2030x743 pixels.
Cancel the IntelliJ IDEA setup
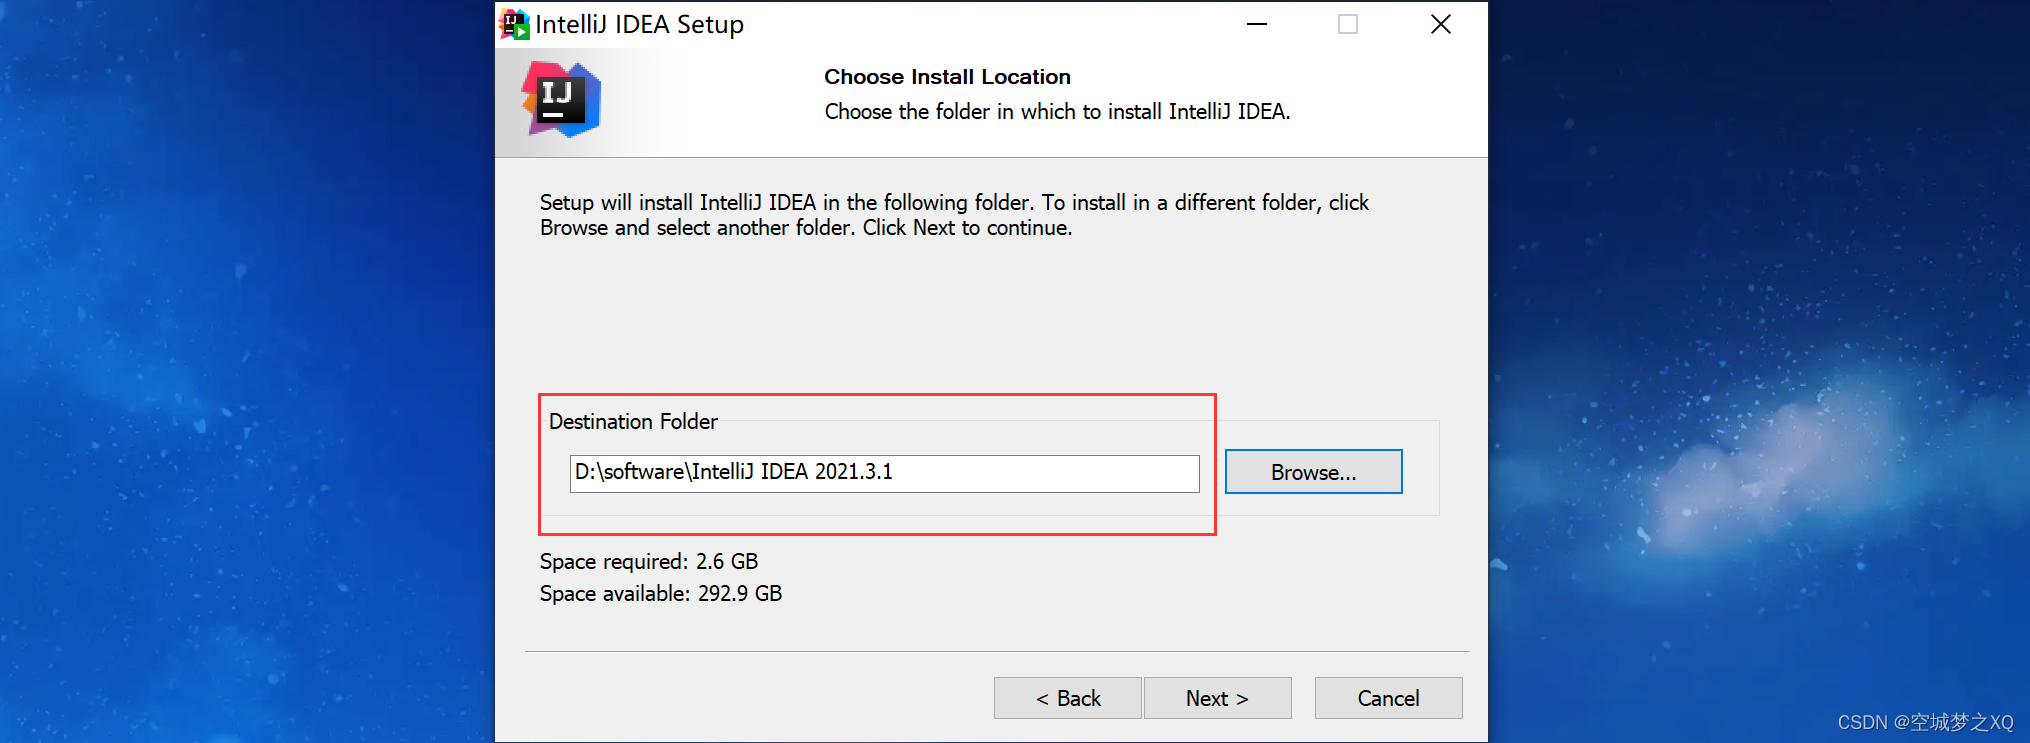1388,698
